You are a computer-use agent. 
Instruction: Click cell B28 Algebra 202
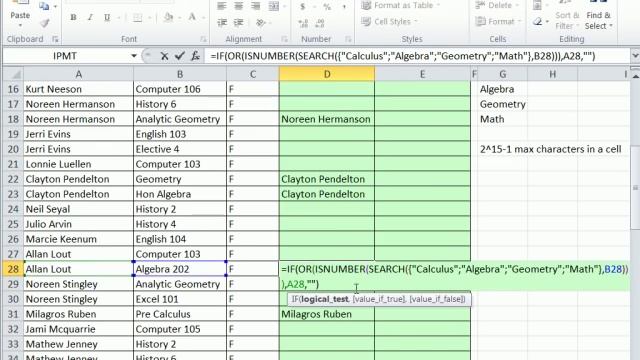click(180, 269)
